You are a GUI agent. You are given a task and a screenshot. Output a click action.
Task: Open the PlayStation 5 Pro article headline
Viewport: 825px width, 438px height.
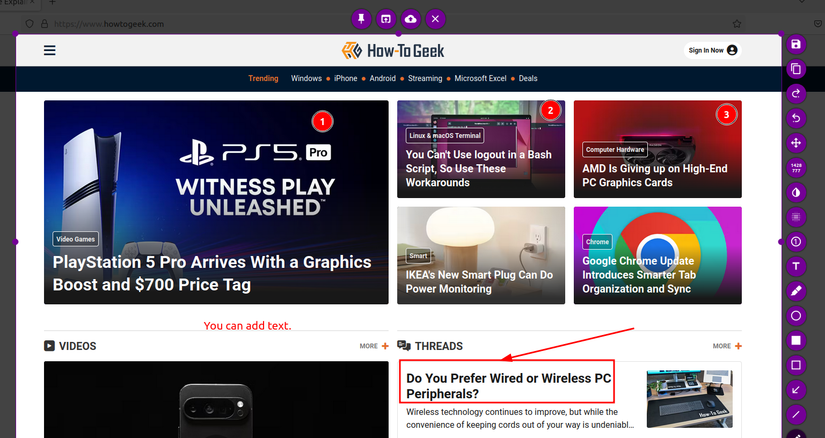coord(212,273)
